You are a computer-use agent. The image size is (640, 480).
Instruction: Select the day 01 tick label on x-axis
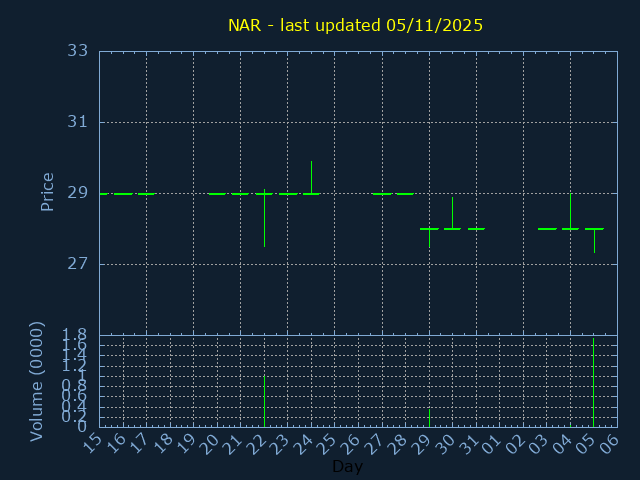491,443
